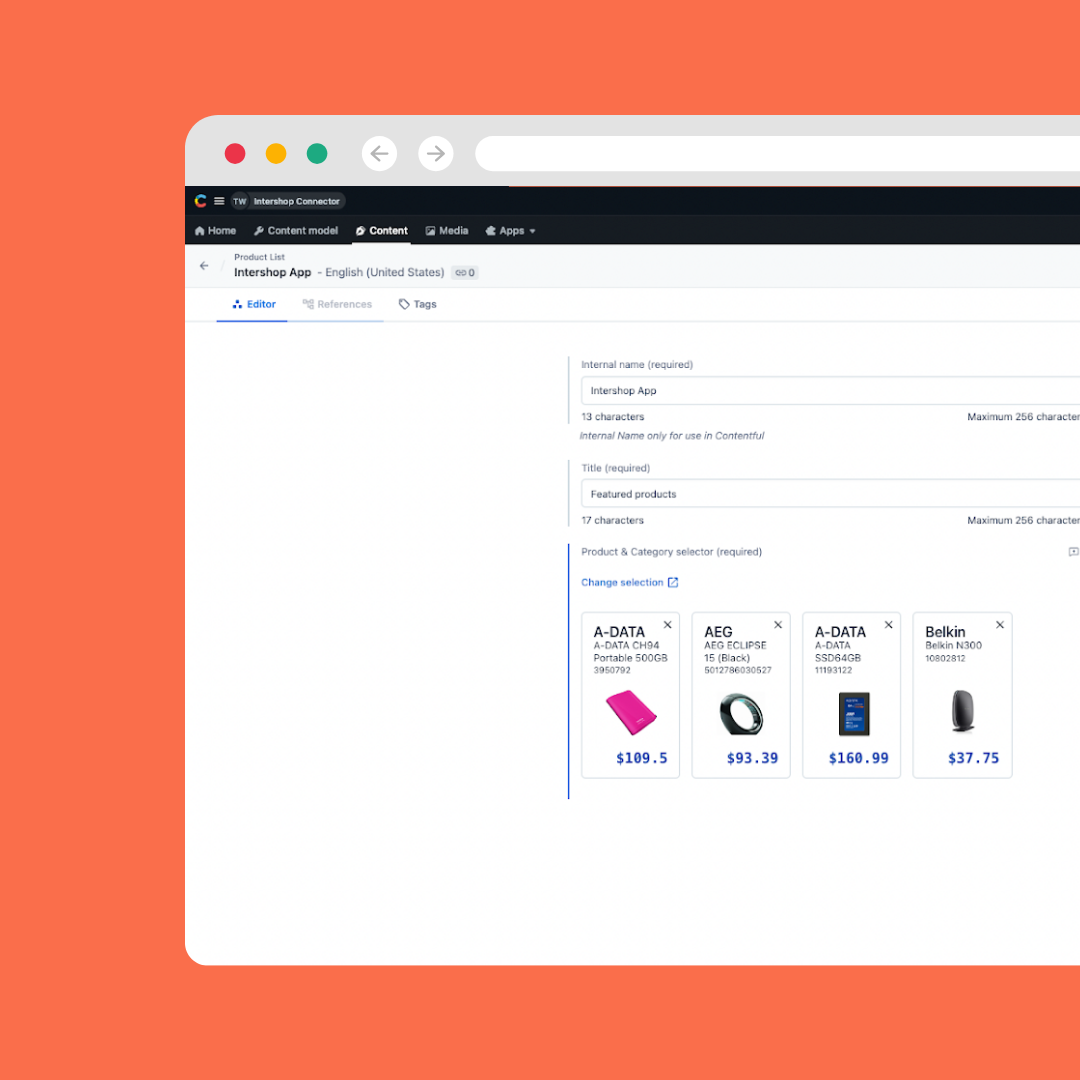This screenshot has width=1080, height=1080.
Task: Click the Belkin N300 router image
Action: pos(963,712)
